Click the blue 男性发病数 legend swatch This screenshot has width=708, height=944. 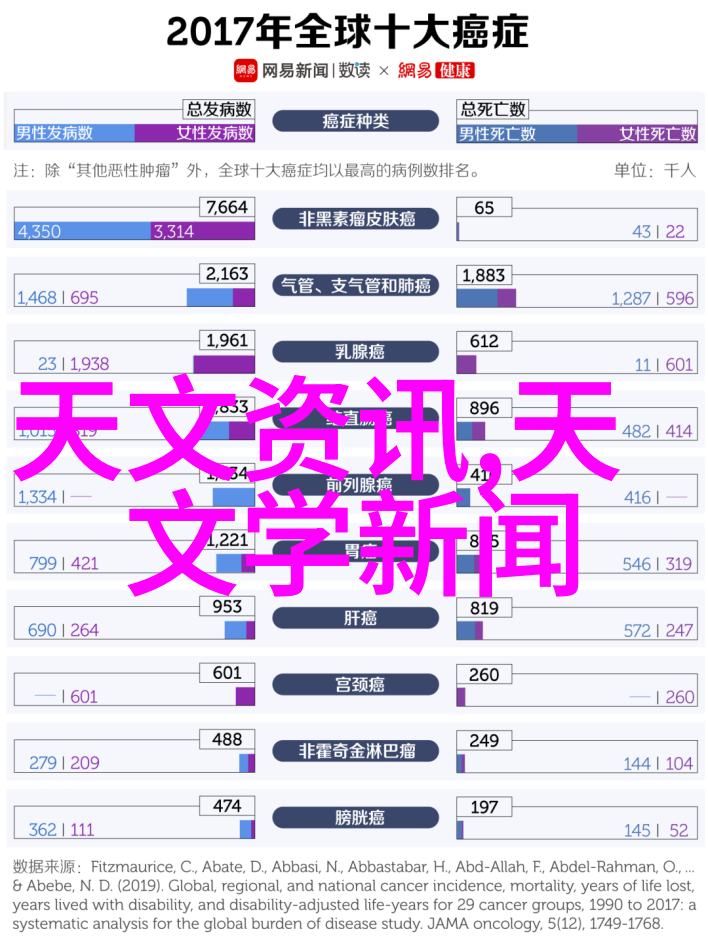74,132
